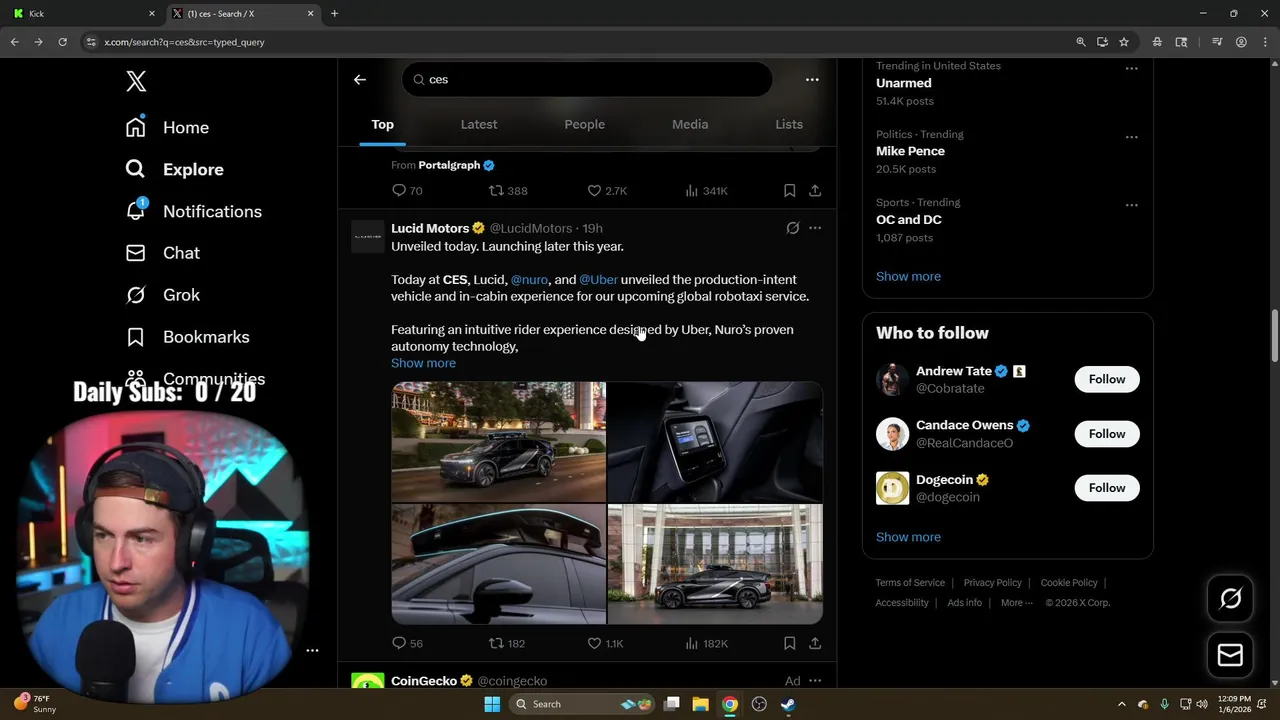View analytics of post with 341K views
Screen dimensions: 1280x720
coord(706,190)
